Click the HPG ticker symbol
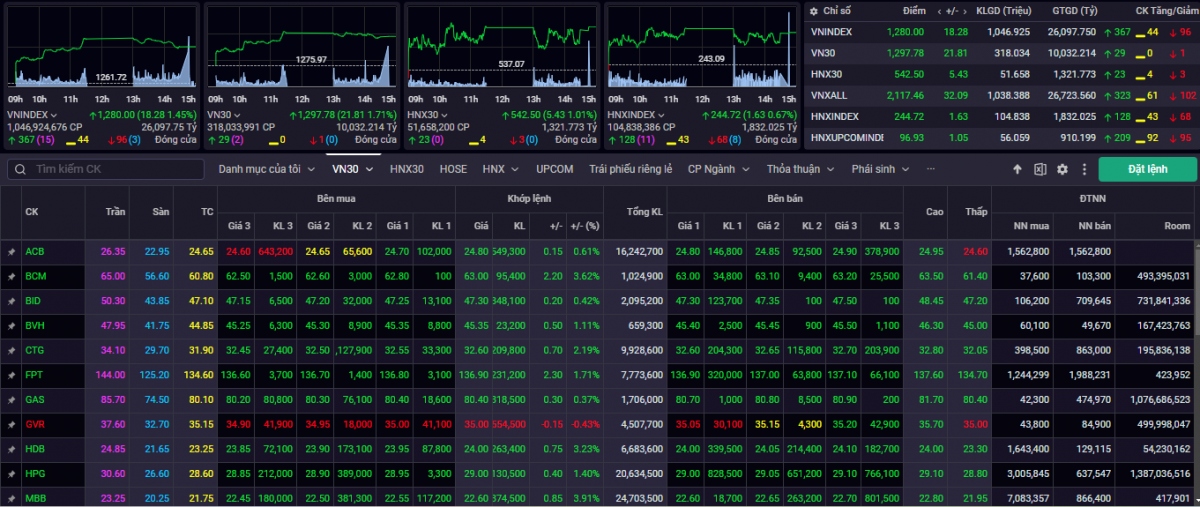 point(35,472)
